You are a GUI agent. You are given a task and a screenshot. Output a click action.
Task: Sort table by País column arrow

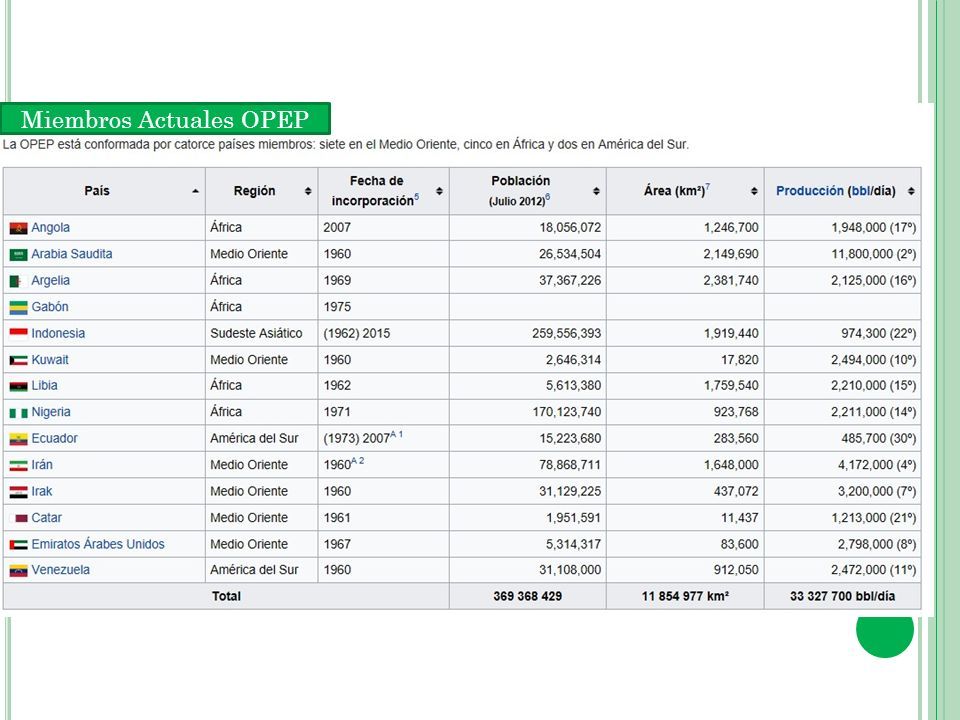tap(195, 191)
